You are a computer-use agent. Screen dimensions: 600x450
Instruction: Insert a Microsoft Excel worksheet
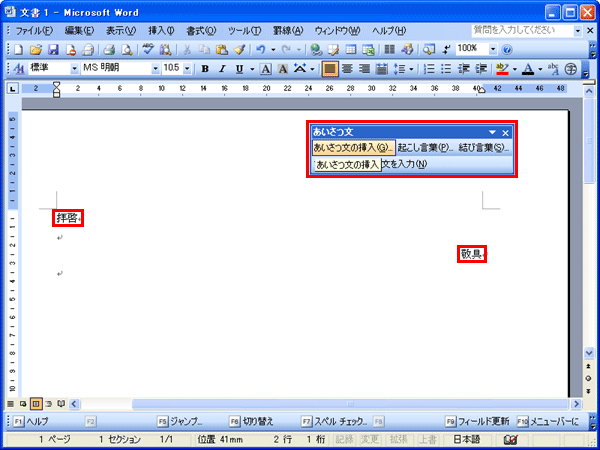[368, 49]
